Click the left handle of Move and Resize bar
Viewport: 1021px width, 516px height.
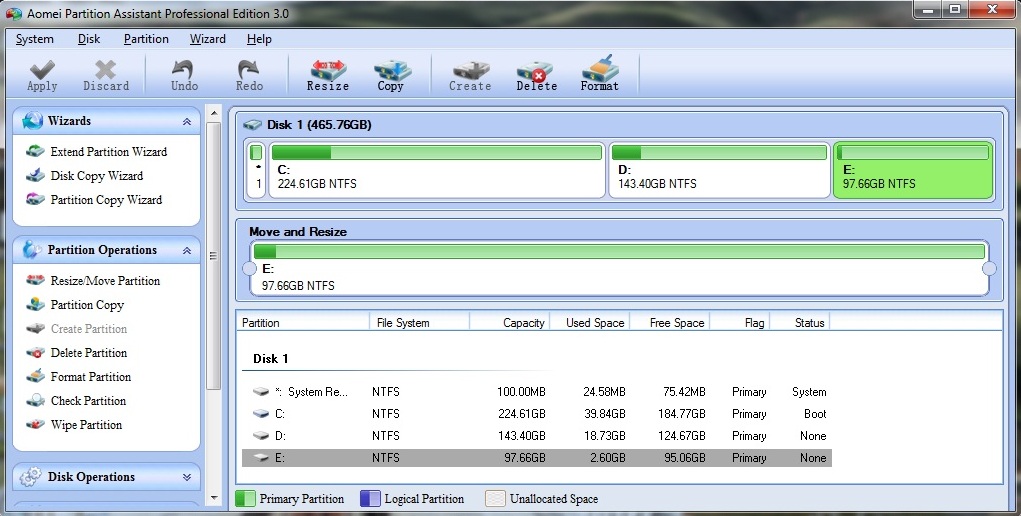249,268
